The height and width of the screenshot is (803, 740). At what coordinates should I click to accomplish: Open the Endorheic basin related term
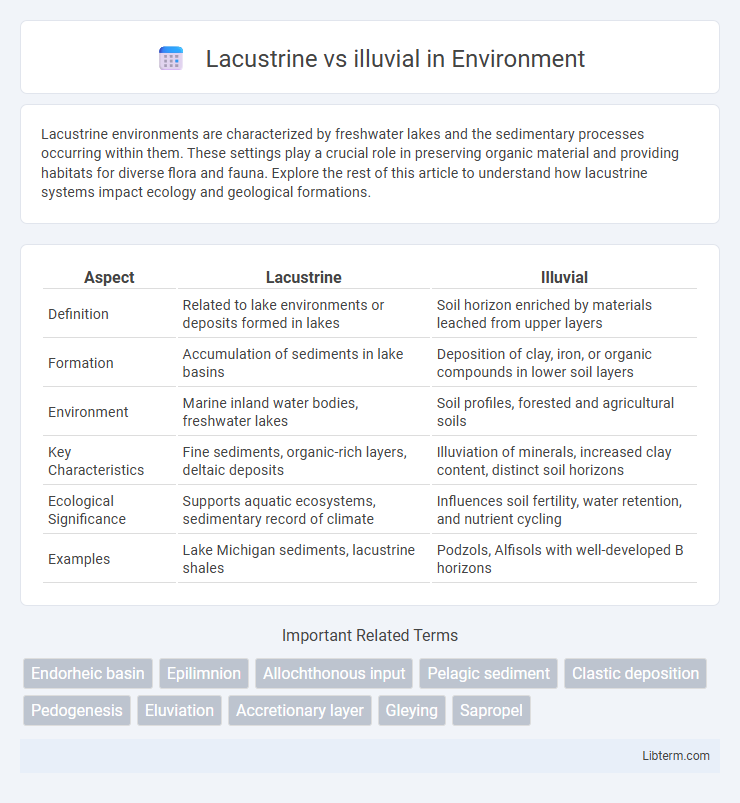88,673
